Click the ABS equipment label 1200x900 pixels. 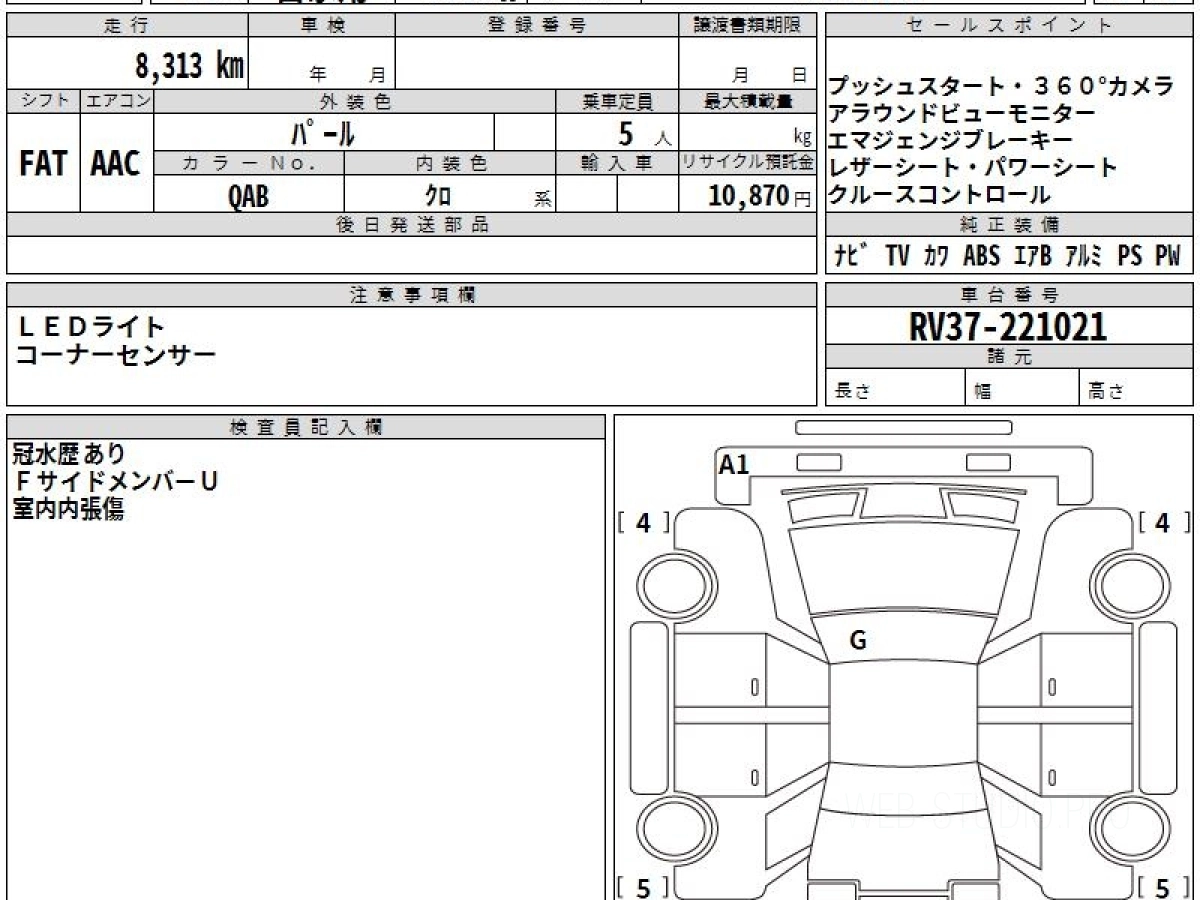tap(981, 256)
